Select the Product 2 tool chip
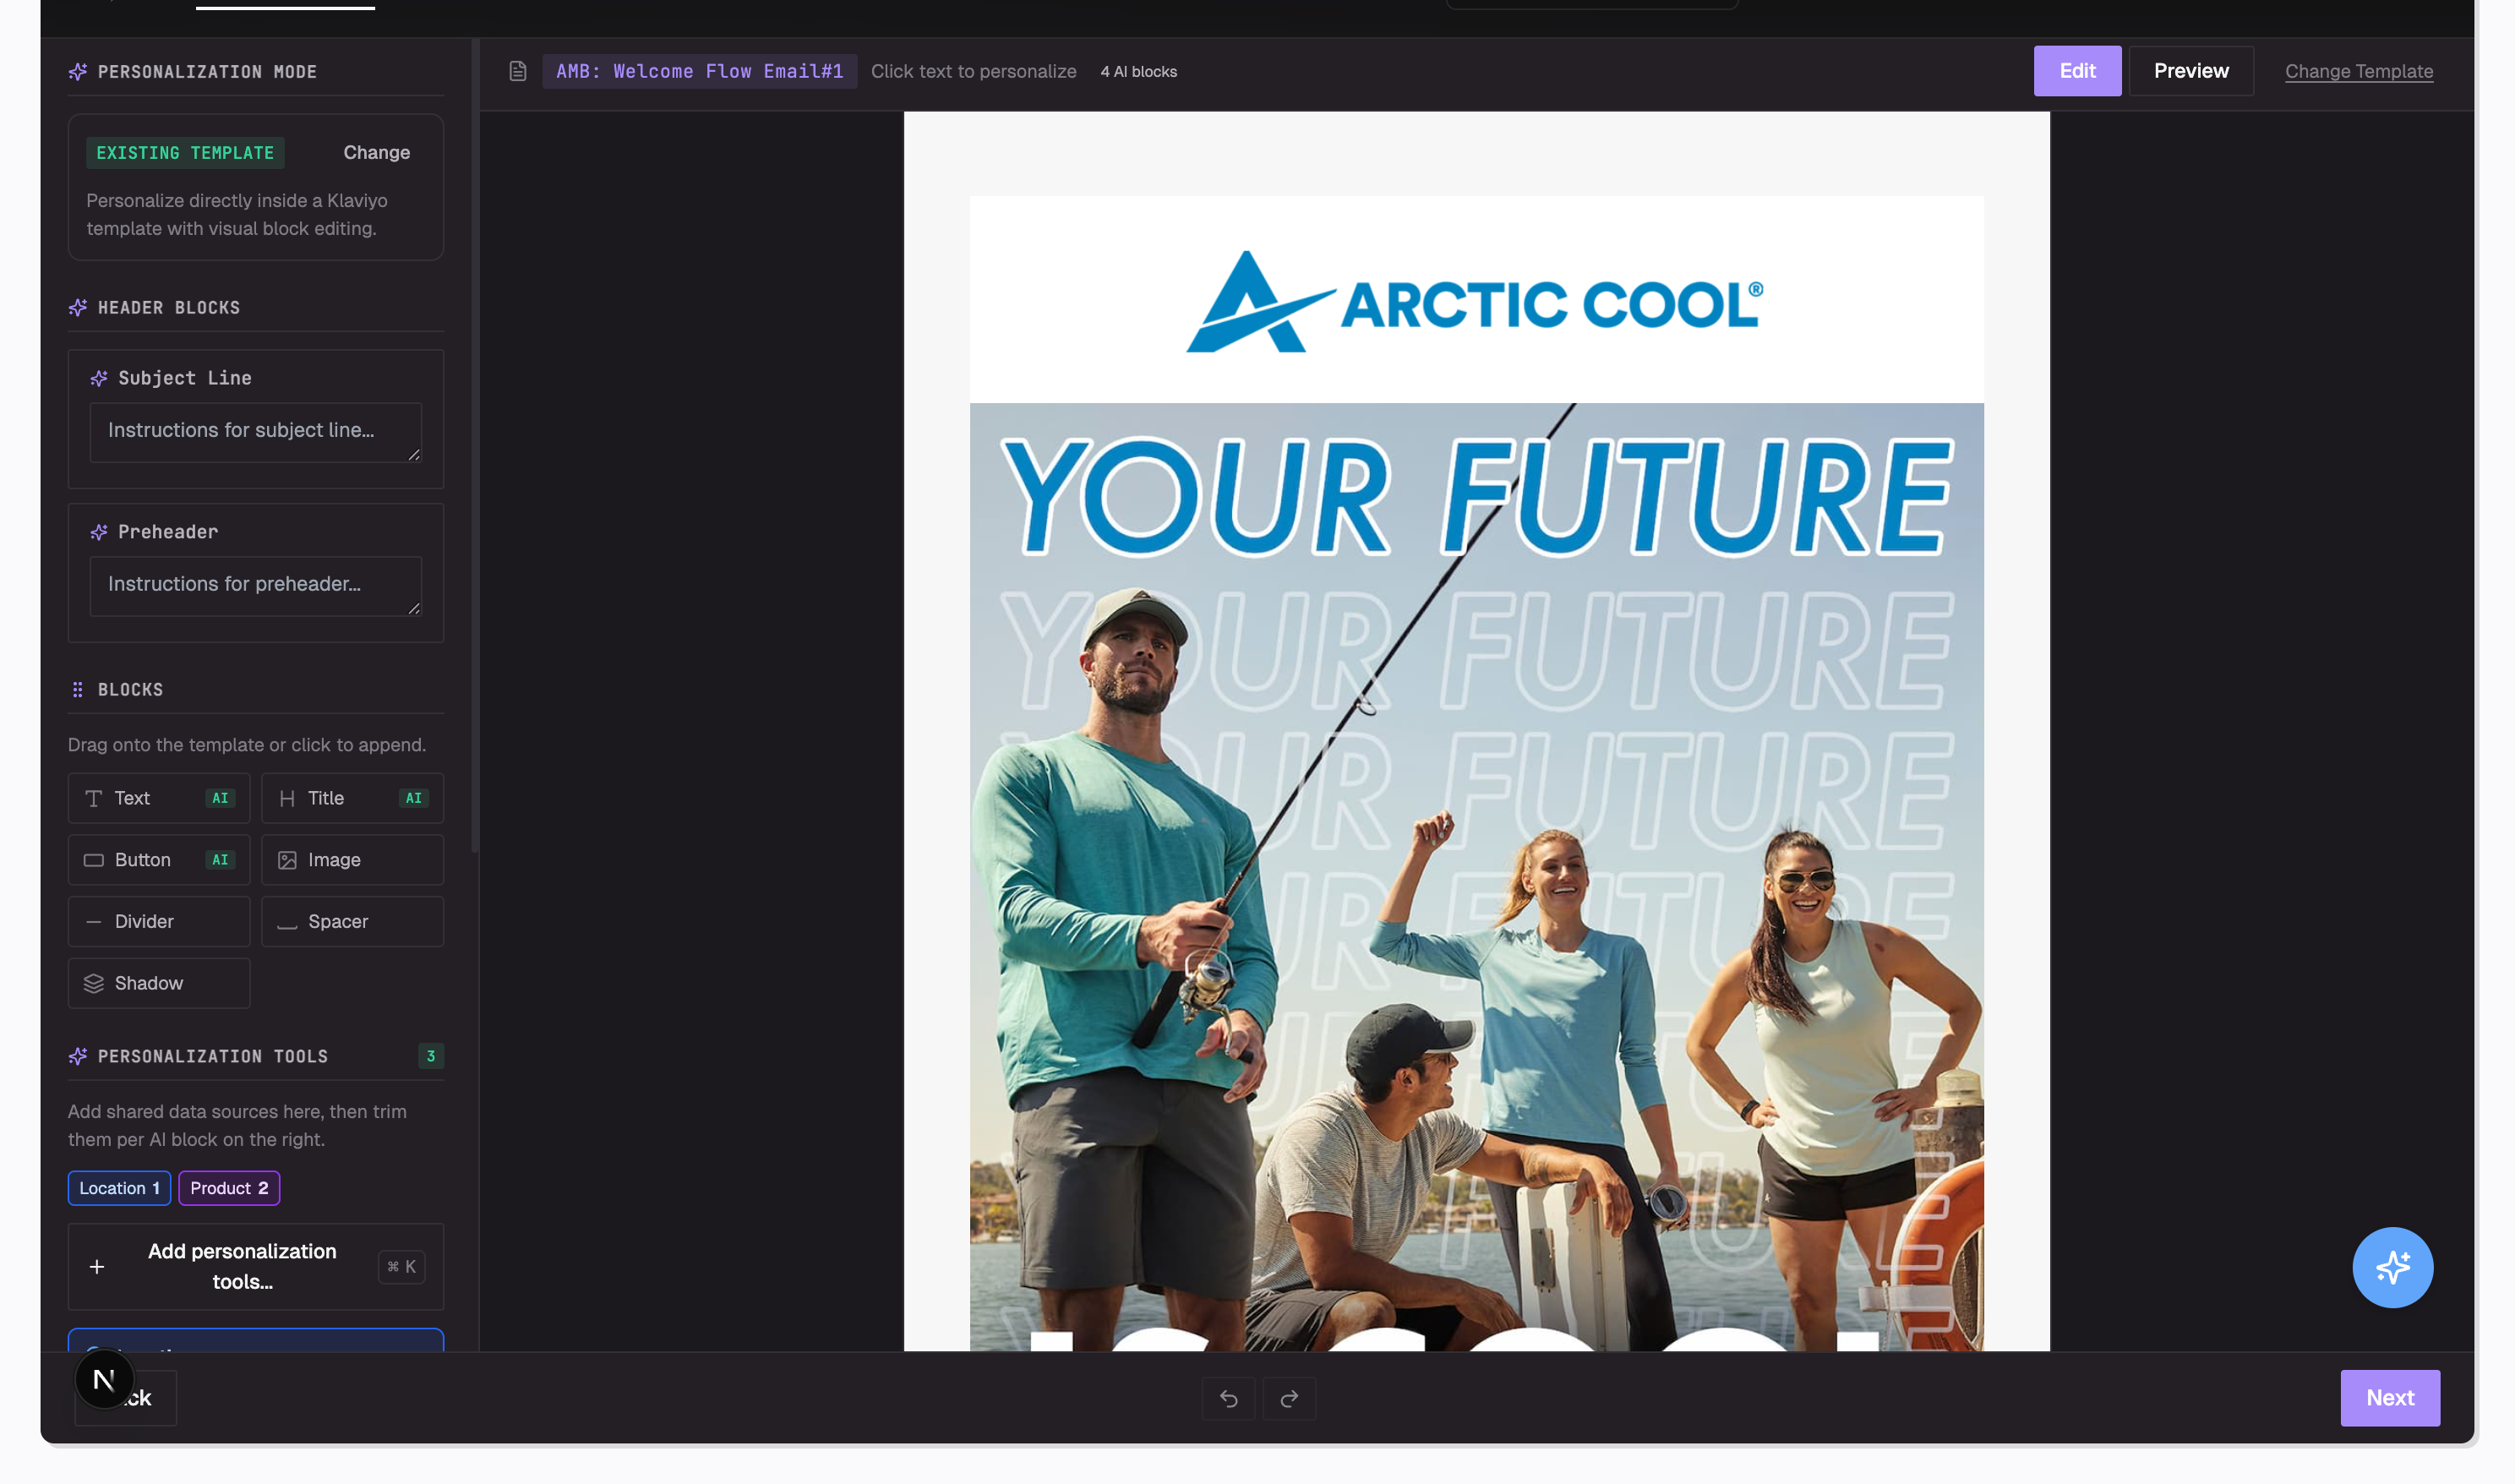Viewport: 2515px width, 1484px height. [x=229, y=1188]
